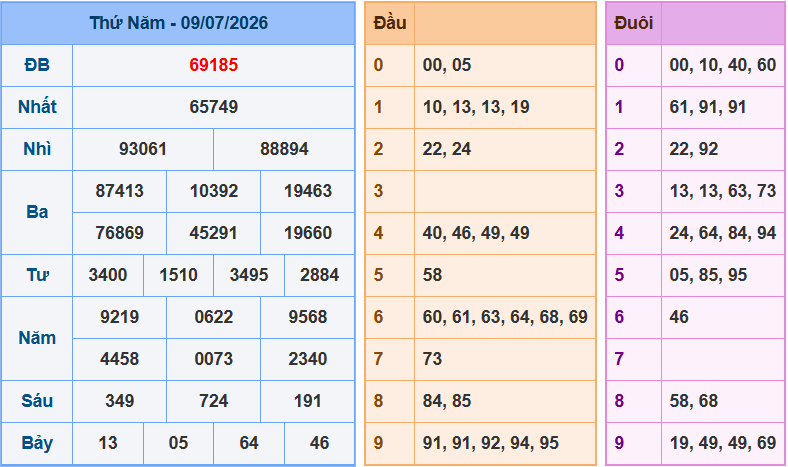The width and height of the screenshot is (788, 467).
Task: Select third prize number 19660
Action: pyautogui.click(x=308, y=233)
